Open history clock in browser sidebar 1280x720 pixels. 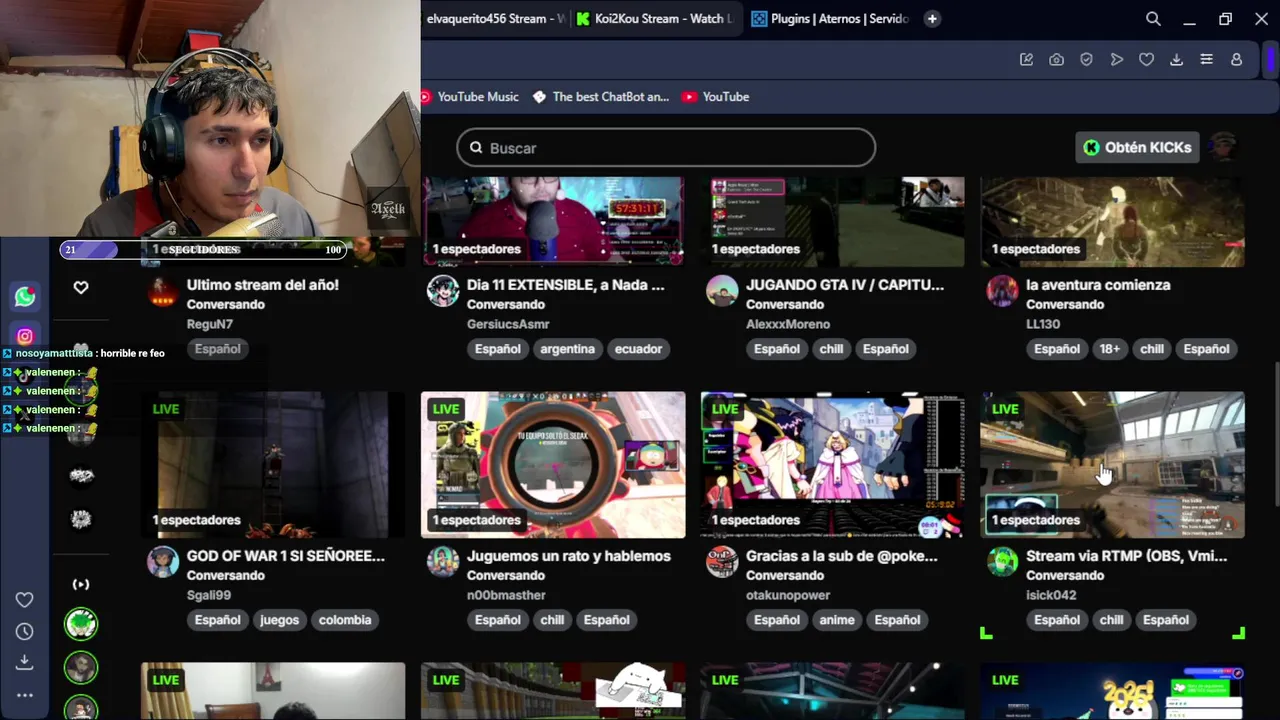coord(25,631)
